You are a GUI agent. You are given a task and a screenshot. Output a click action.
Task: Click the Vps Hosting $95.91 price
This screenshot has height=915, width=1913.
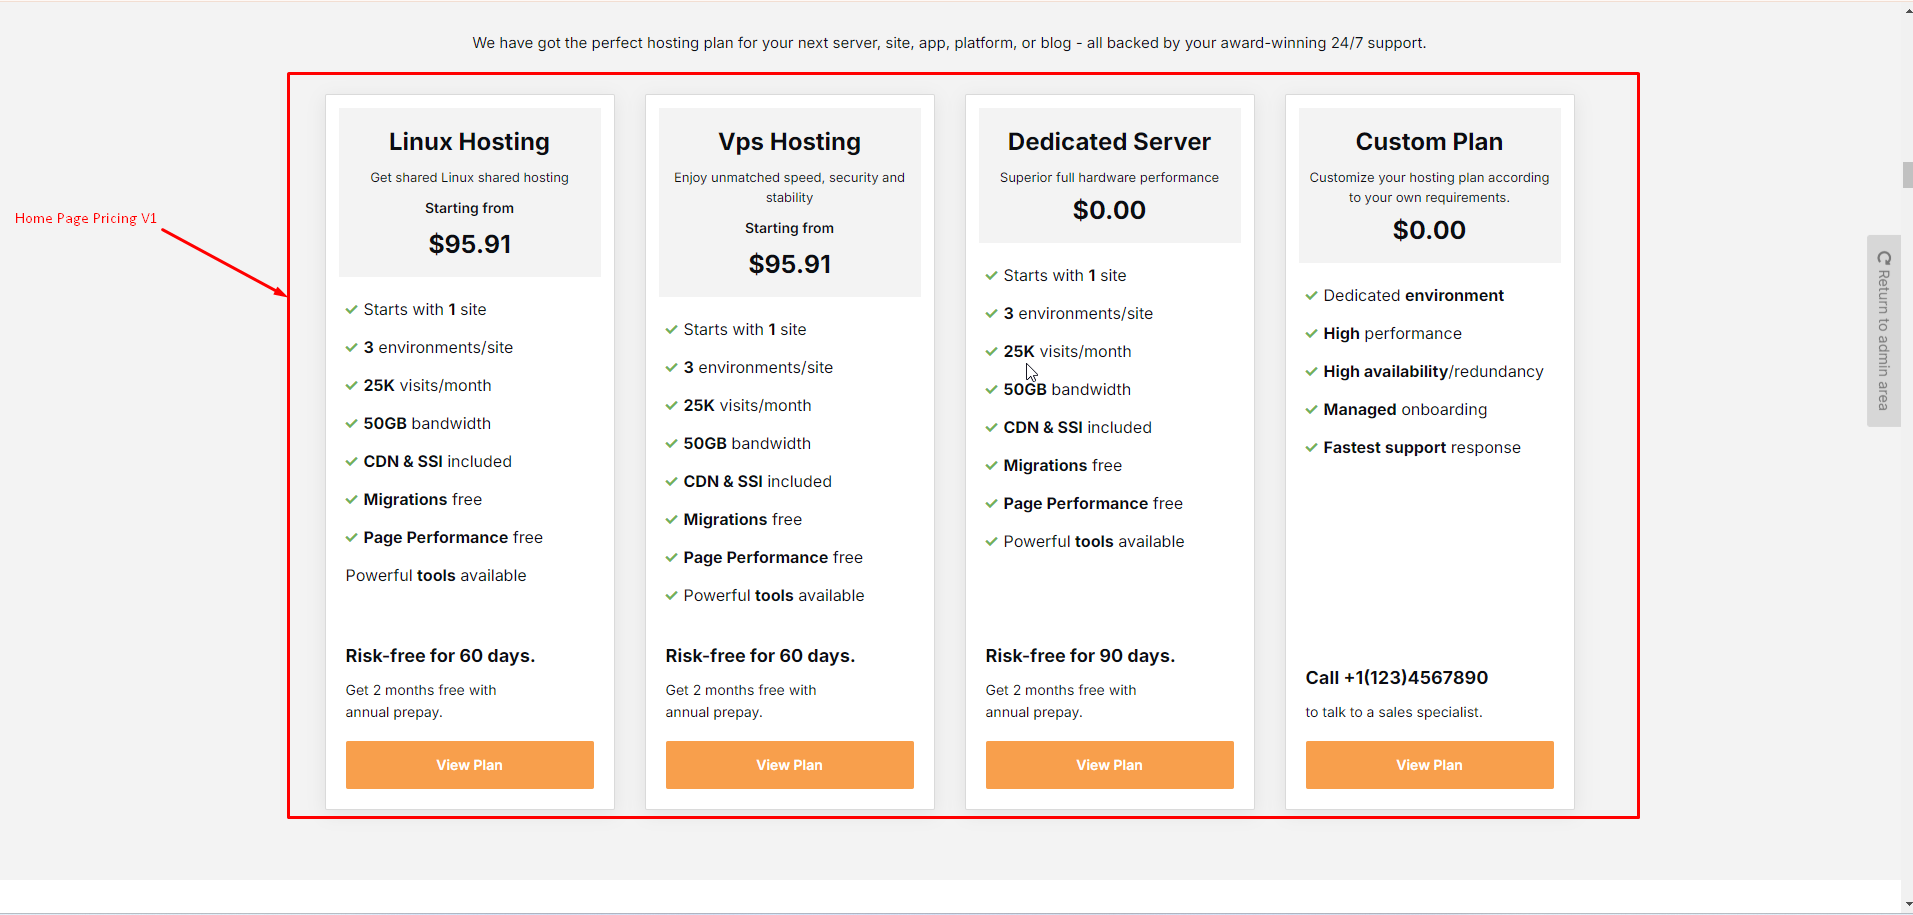789,264
